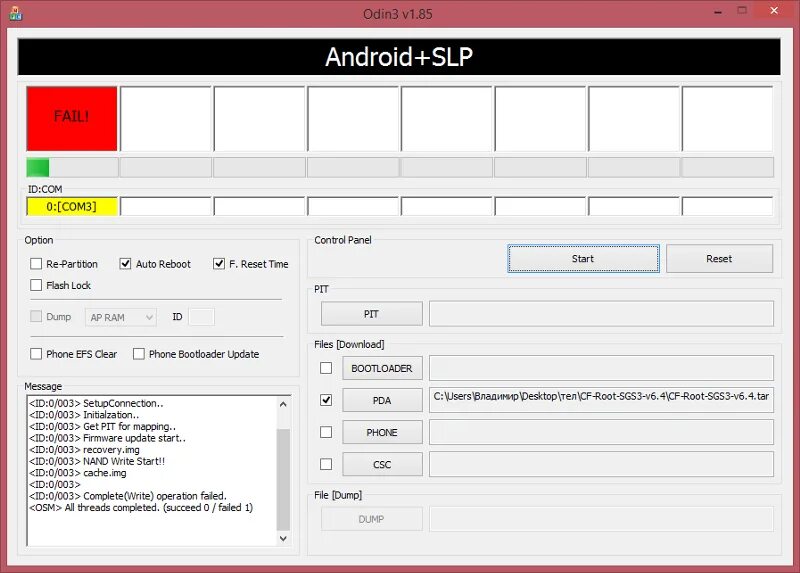Click the Odin3 application icon in title bar
The width and height of the screenshot is (800, 573).
point(16,13)
